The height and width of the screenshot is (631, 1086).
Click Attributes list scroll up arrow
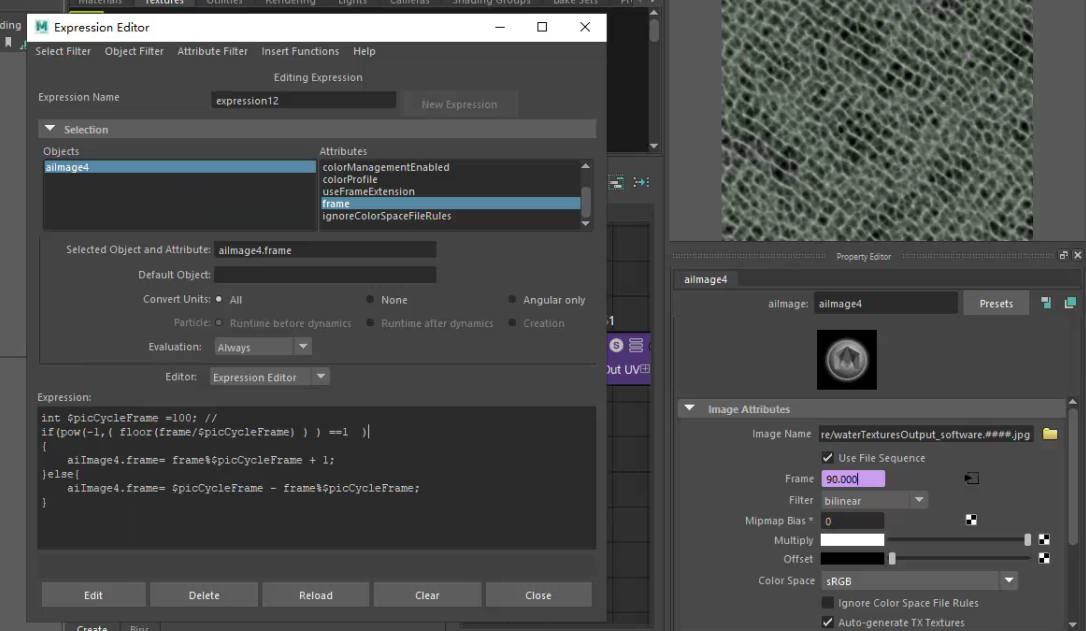point(585,166)
